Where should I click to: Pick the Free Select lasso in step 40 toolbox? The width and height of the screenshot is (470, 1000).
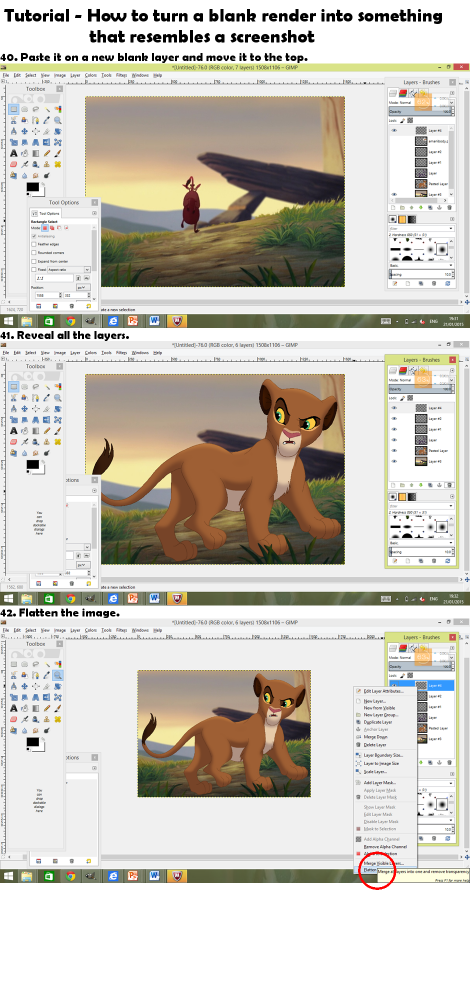(36, 109)
